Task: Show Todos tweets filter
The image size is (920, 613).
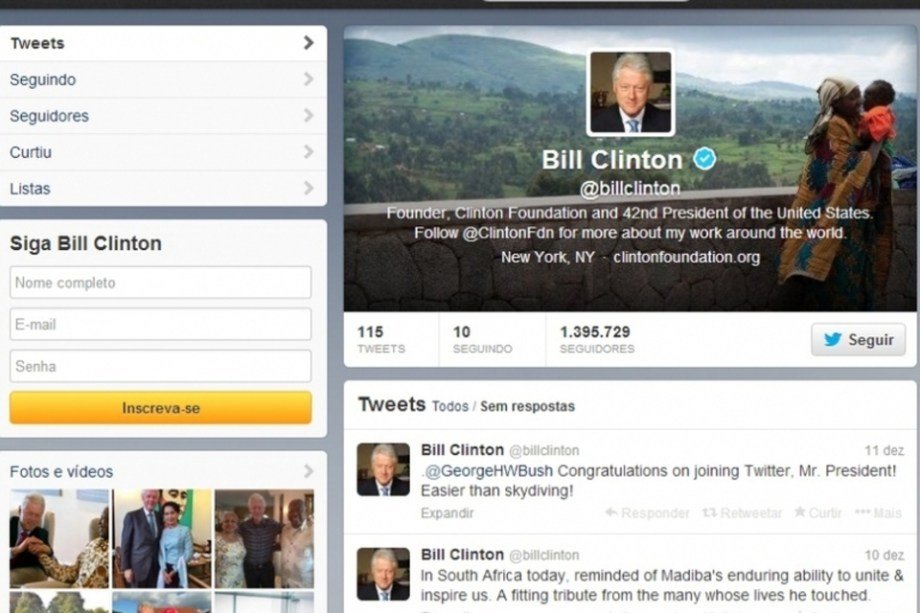Action: click(x=450, y=407)
